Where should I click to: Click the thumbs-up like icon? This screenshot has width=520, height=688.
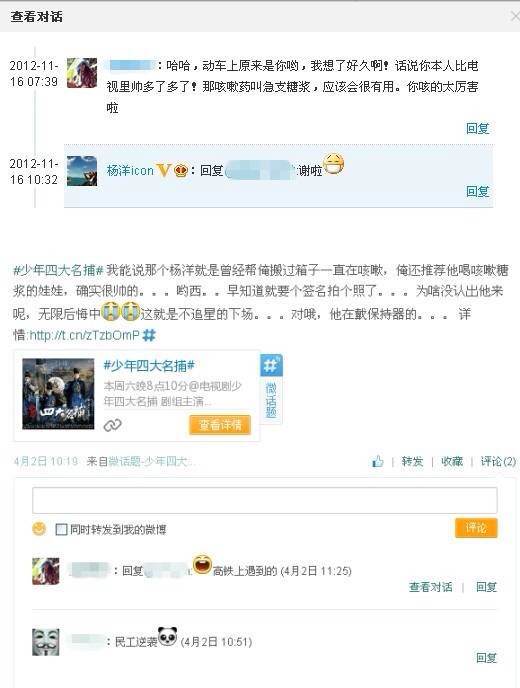377,461
